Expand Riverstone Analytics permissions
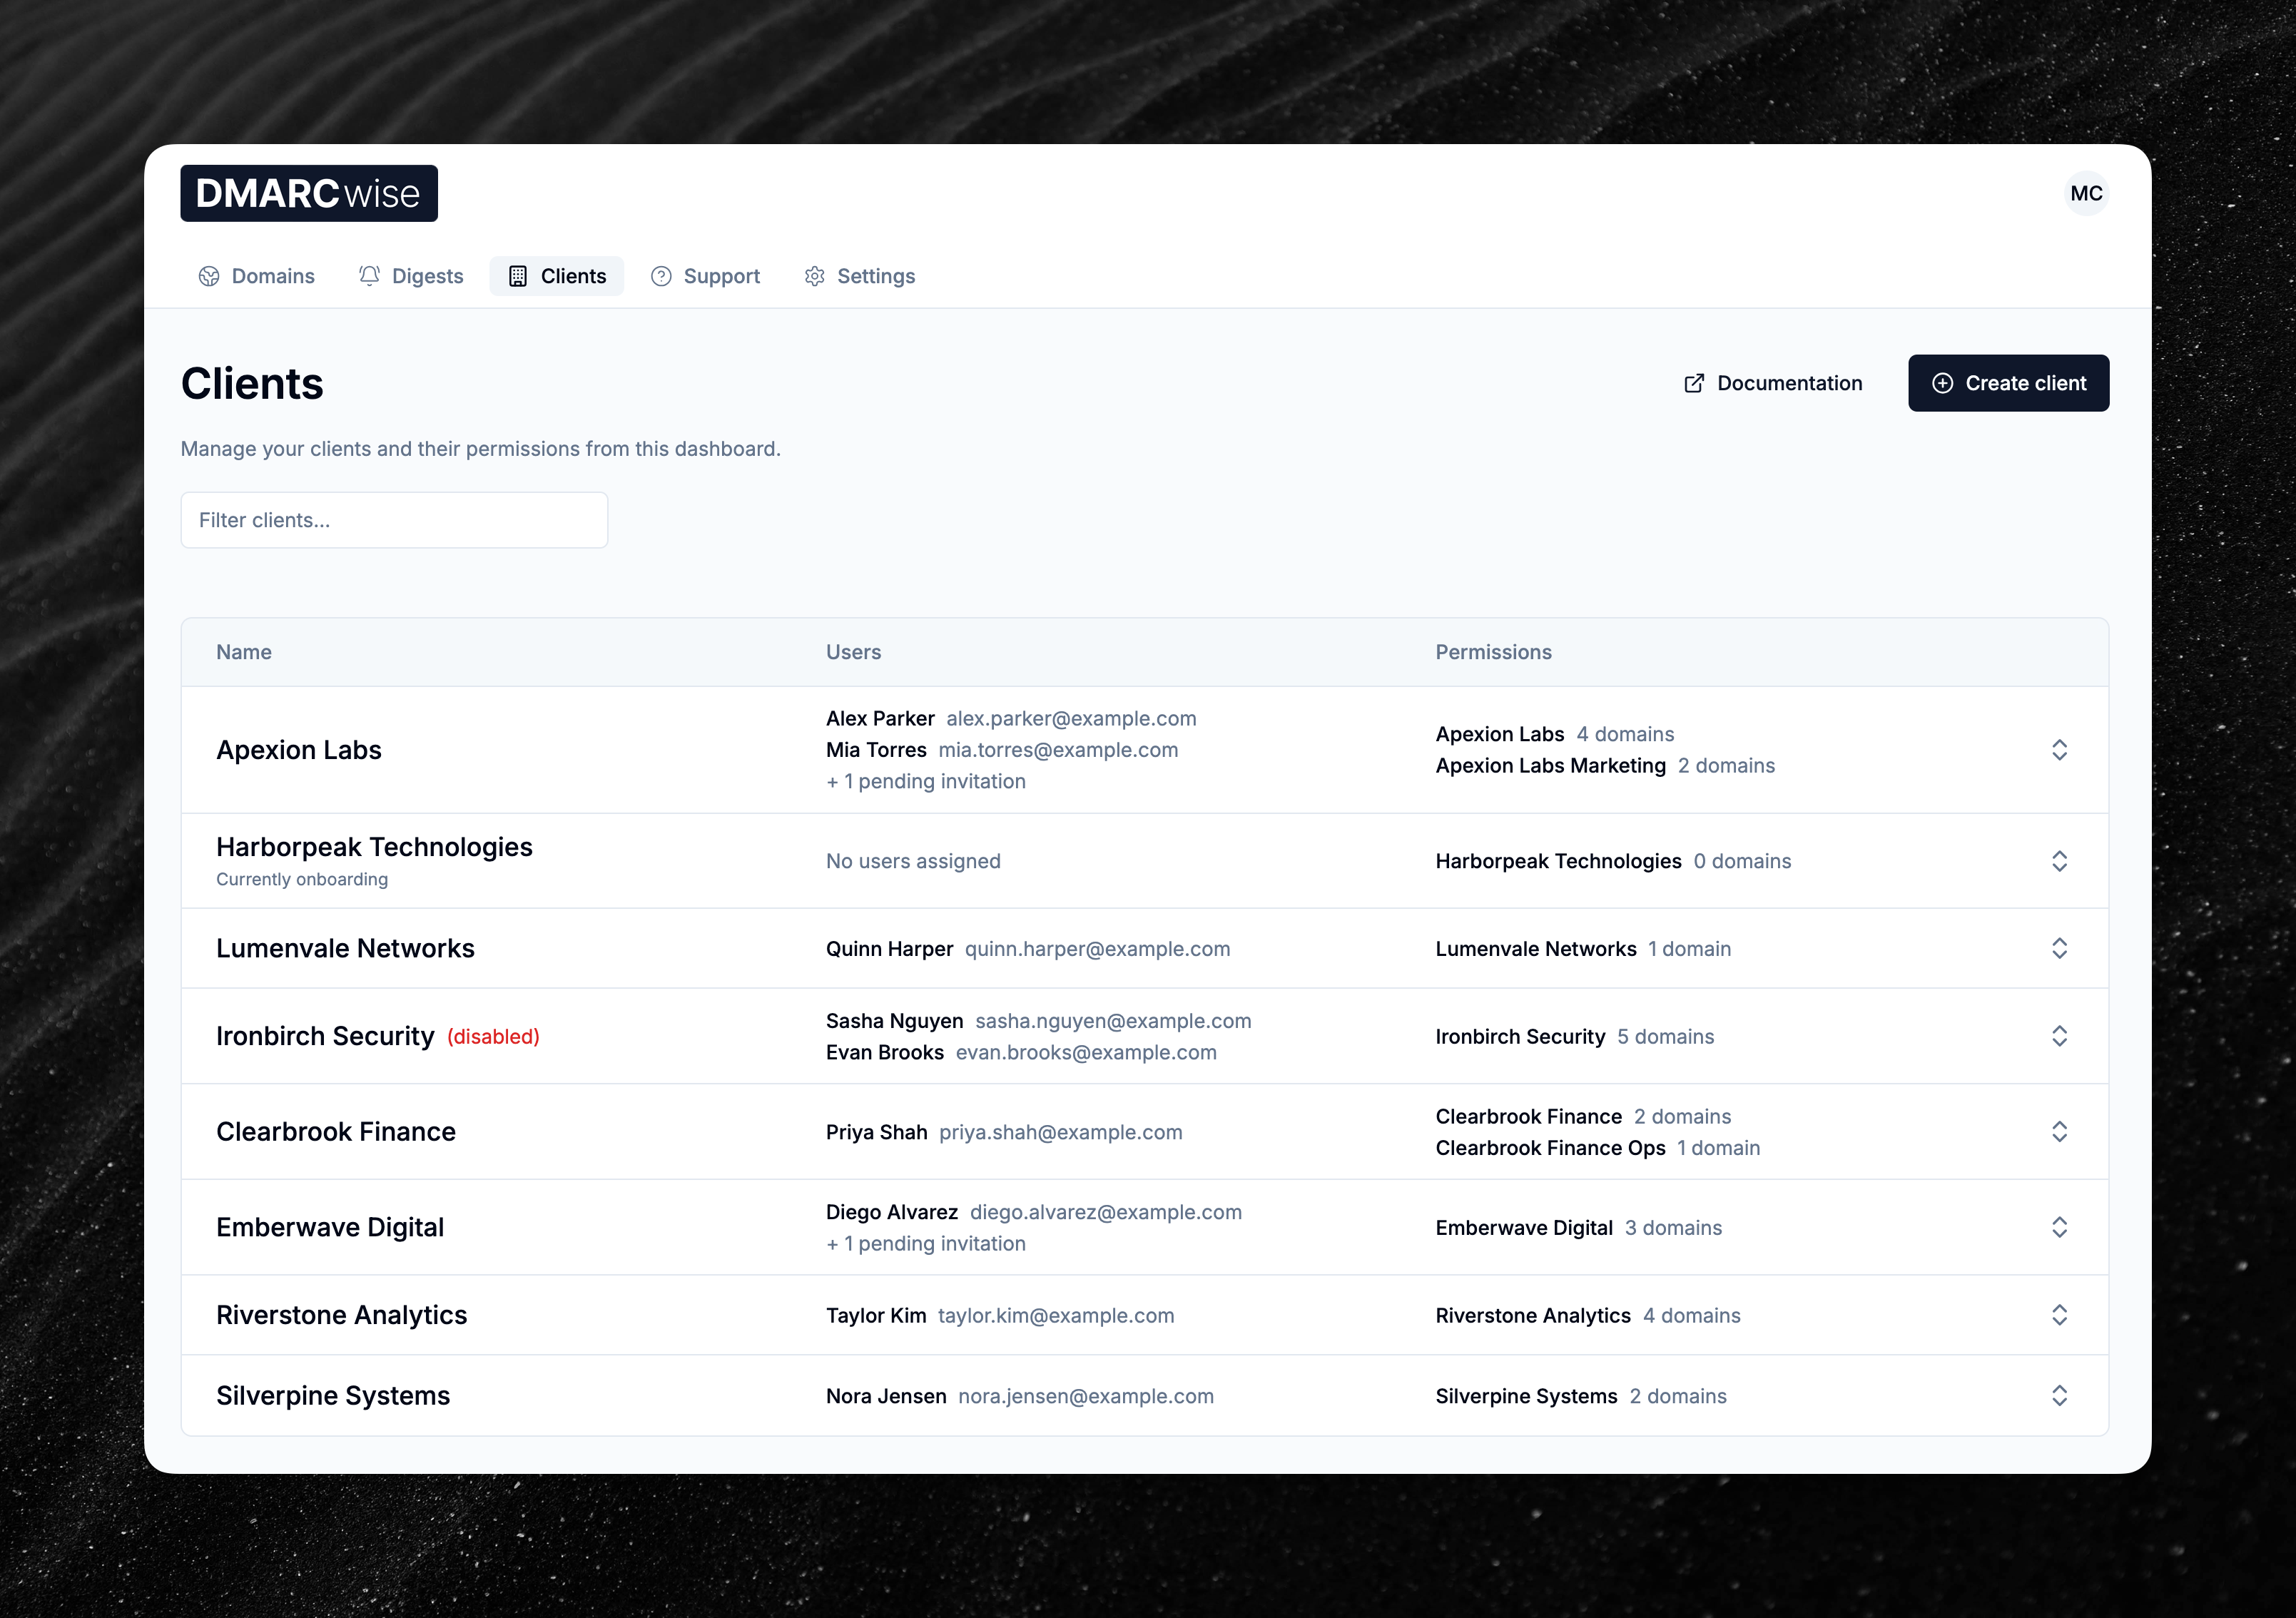The width and height of the screenshot is (2296, 1618). [2060, 1315]
